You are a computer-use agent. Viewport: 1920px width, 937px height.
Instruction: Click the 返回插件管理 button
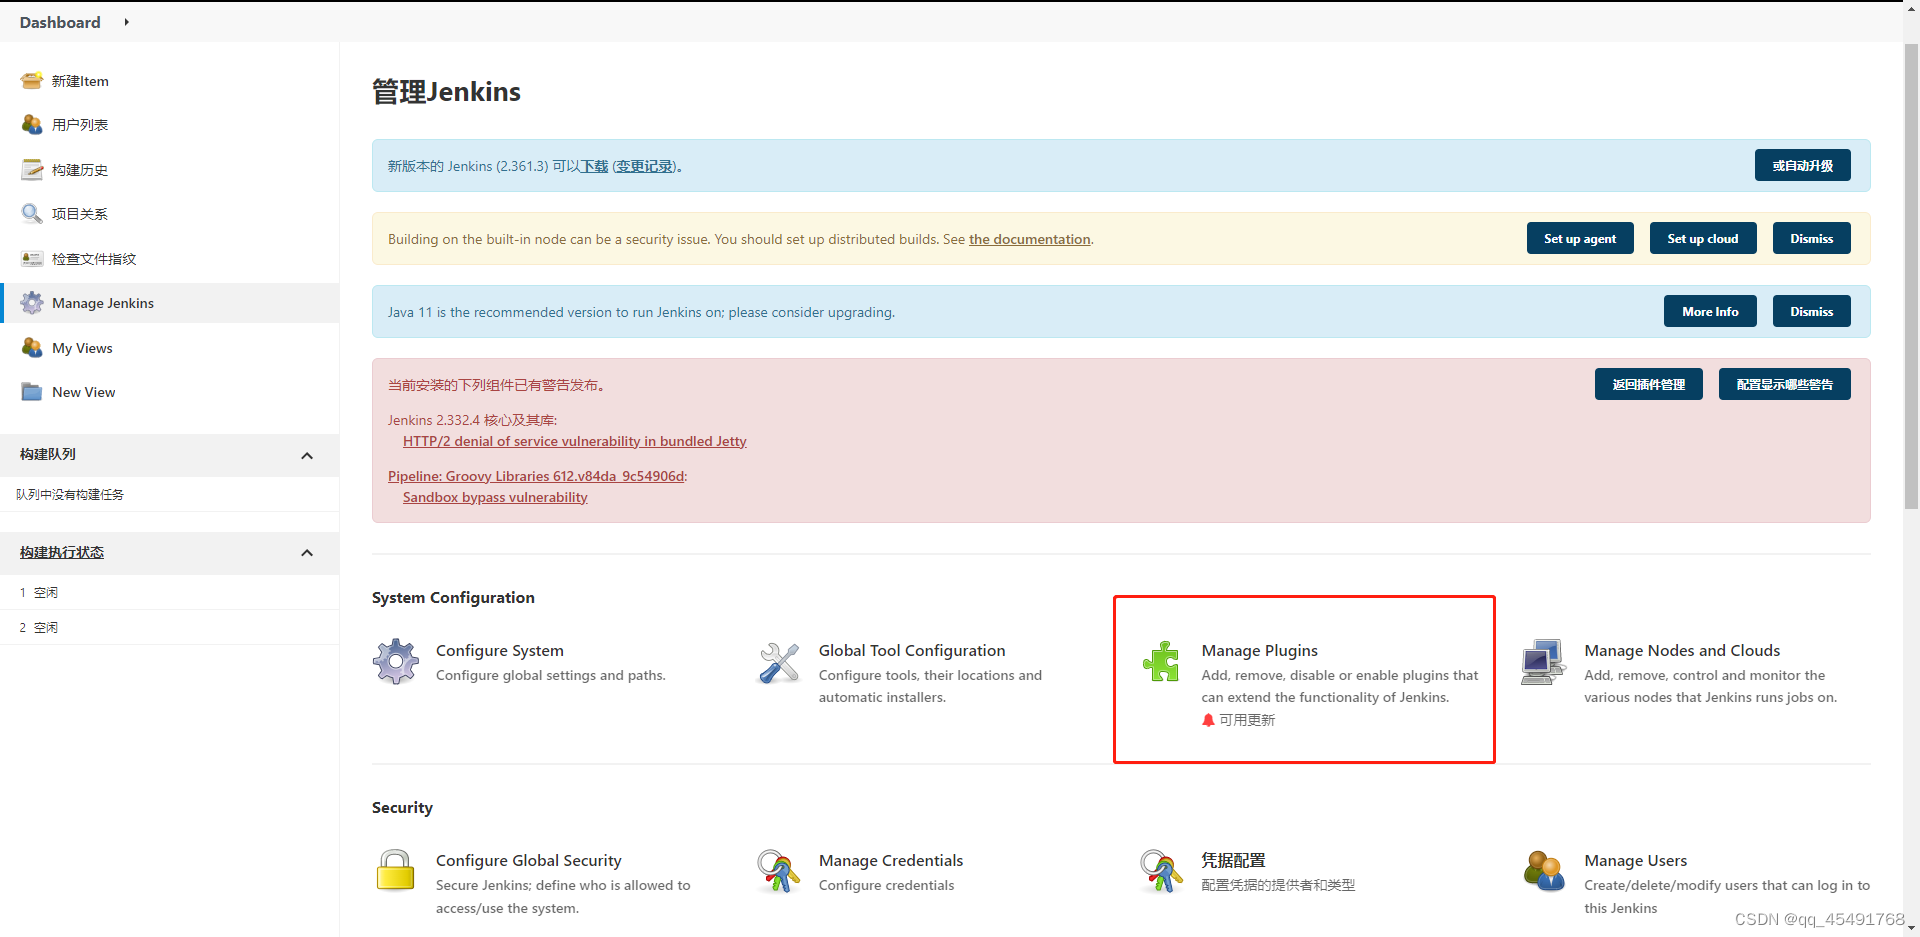tap(1649, 385)
